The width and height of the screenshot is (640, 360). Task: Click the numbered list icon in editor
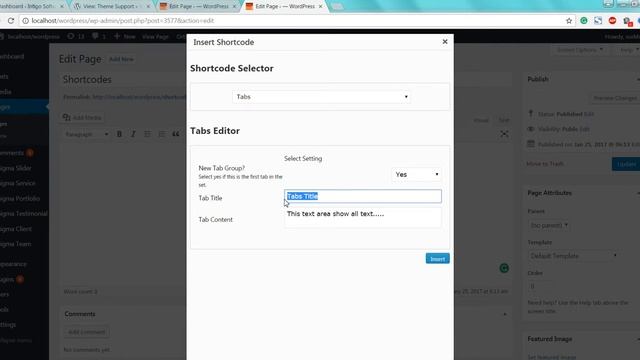pos(162,134)
